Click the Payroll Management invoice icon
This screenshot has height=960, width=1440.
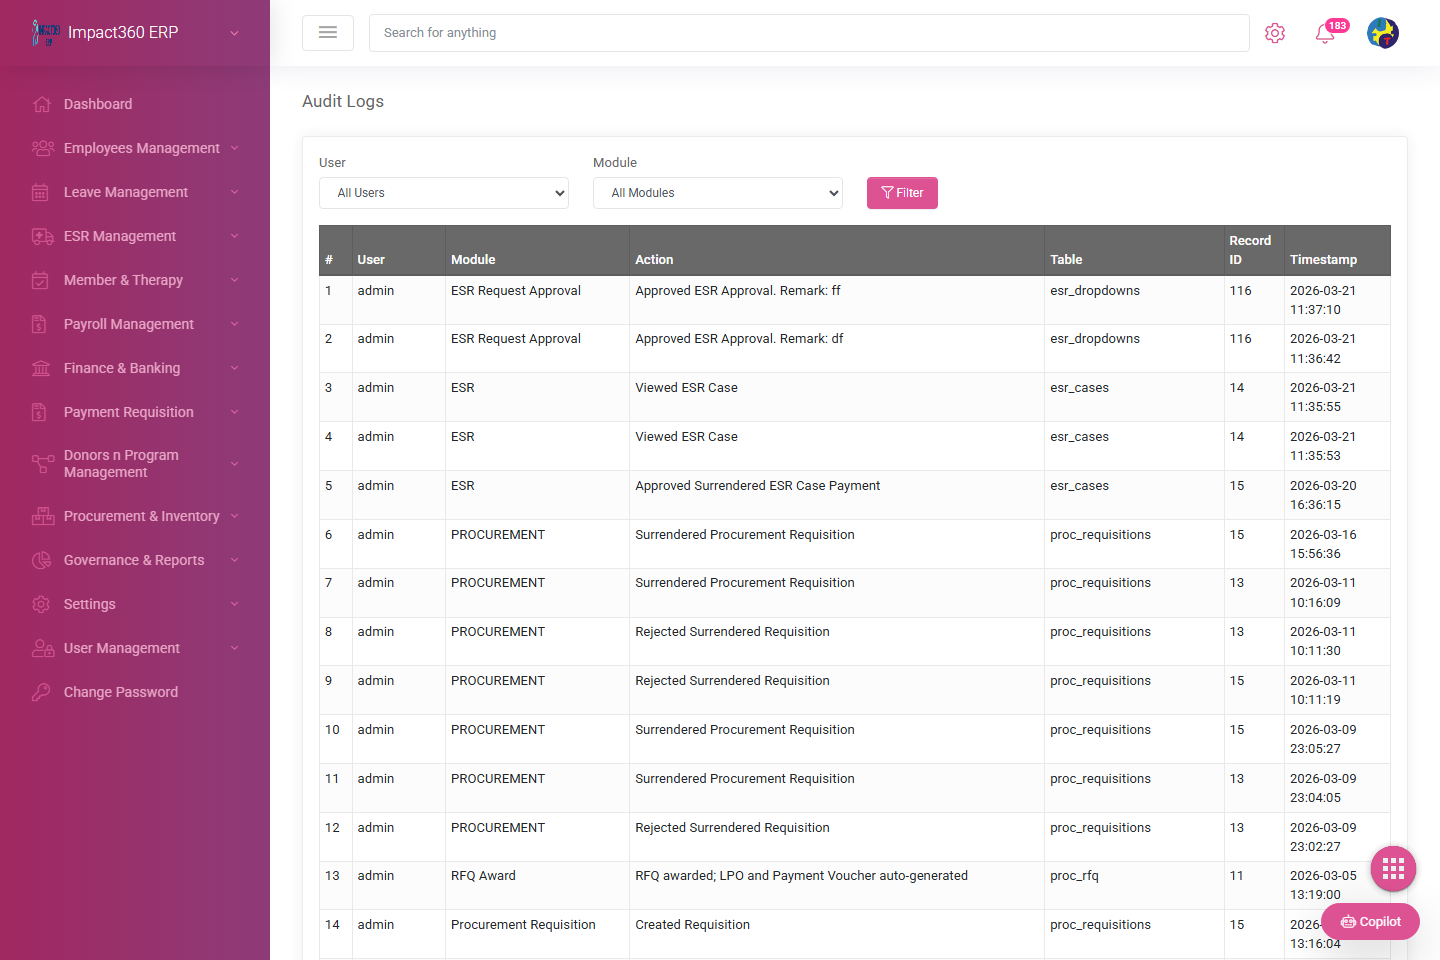coord(39,324)
